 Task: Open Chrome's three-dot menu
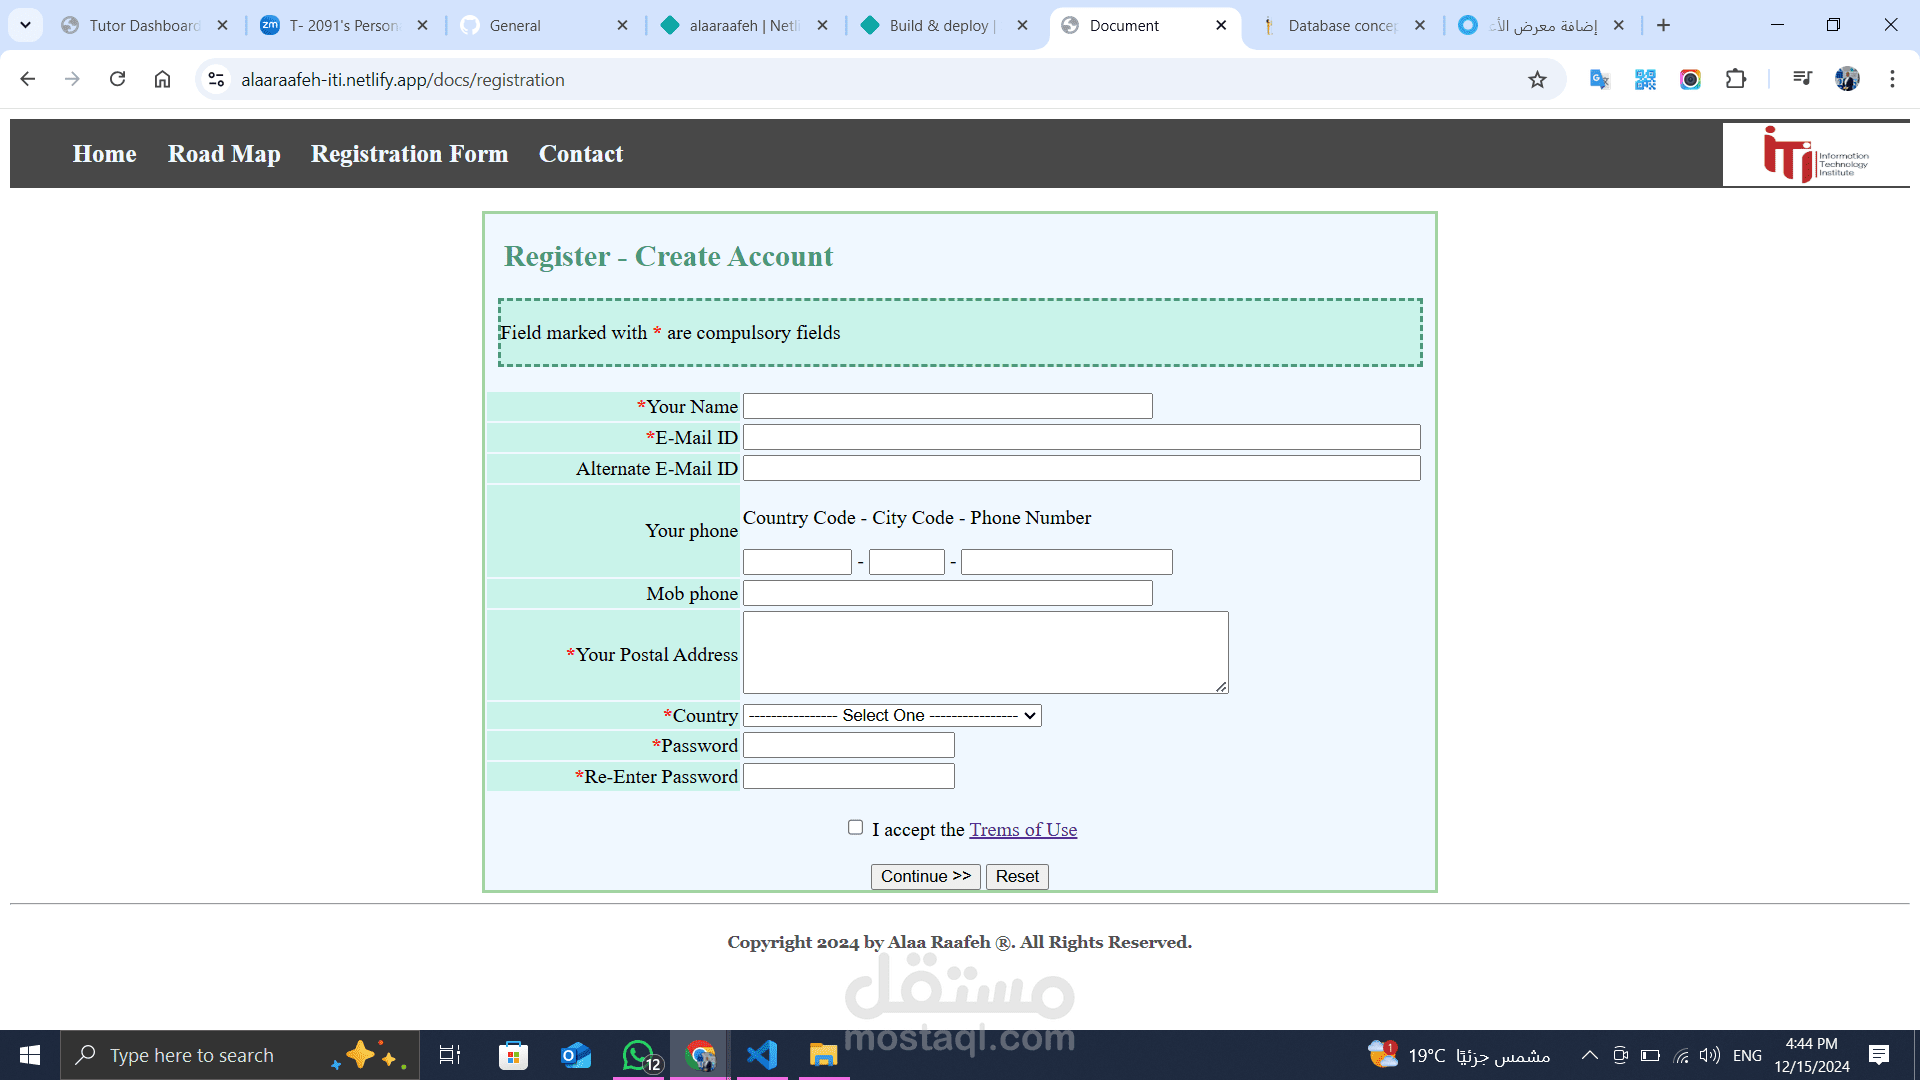coord(1891,79)
